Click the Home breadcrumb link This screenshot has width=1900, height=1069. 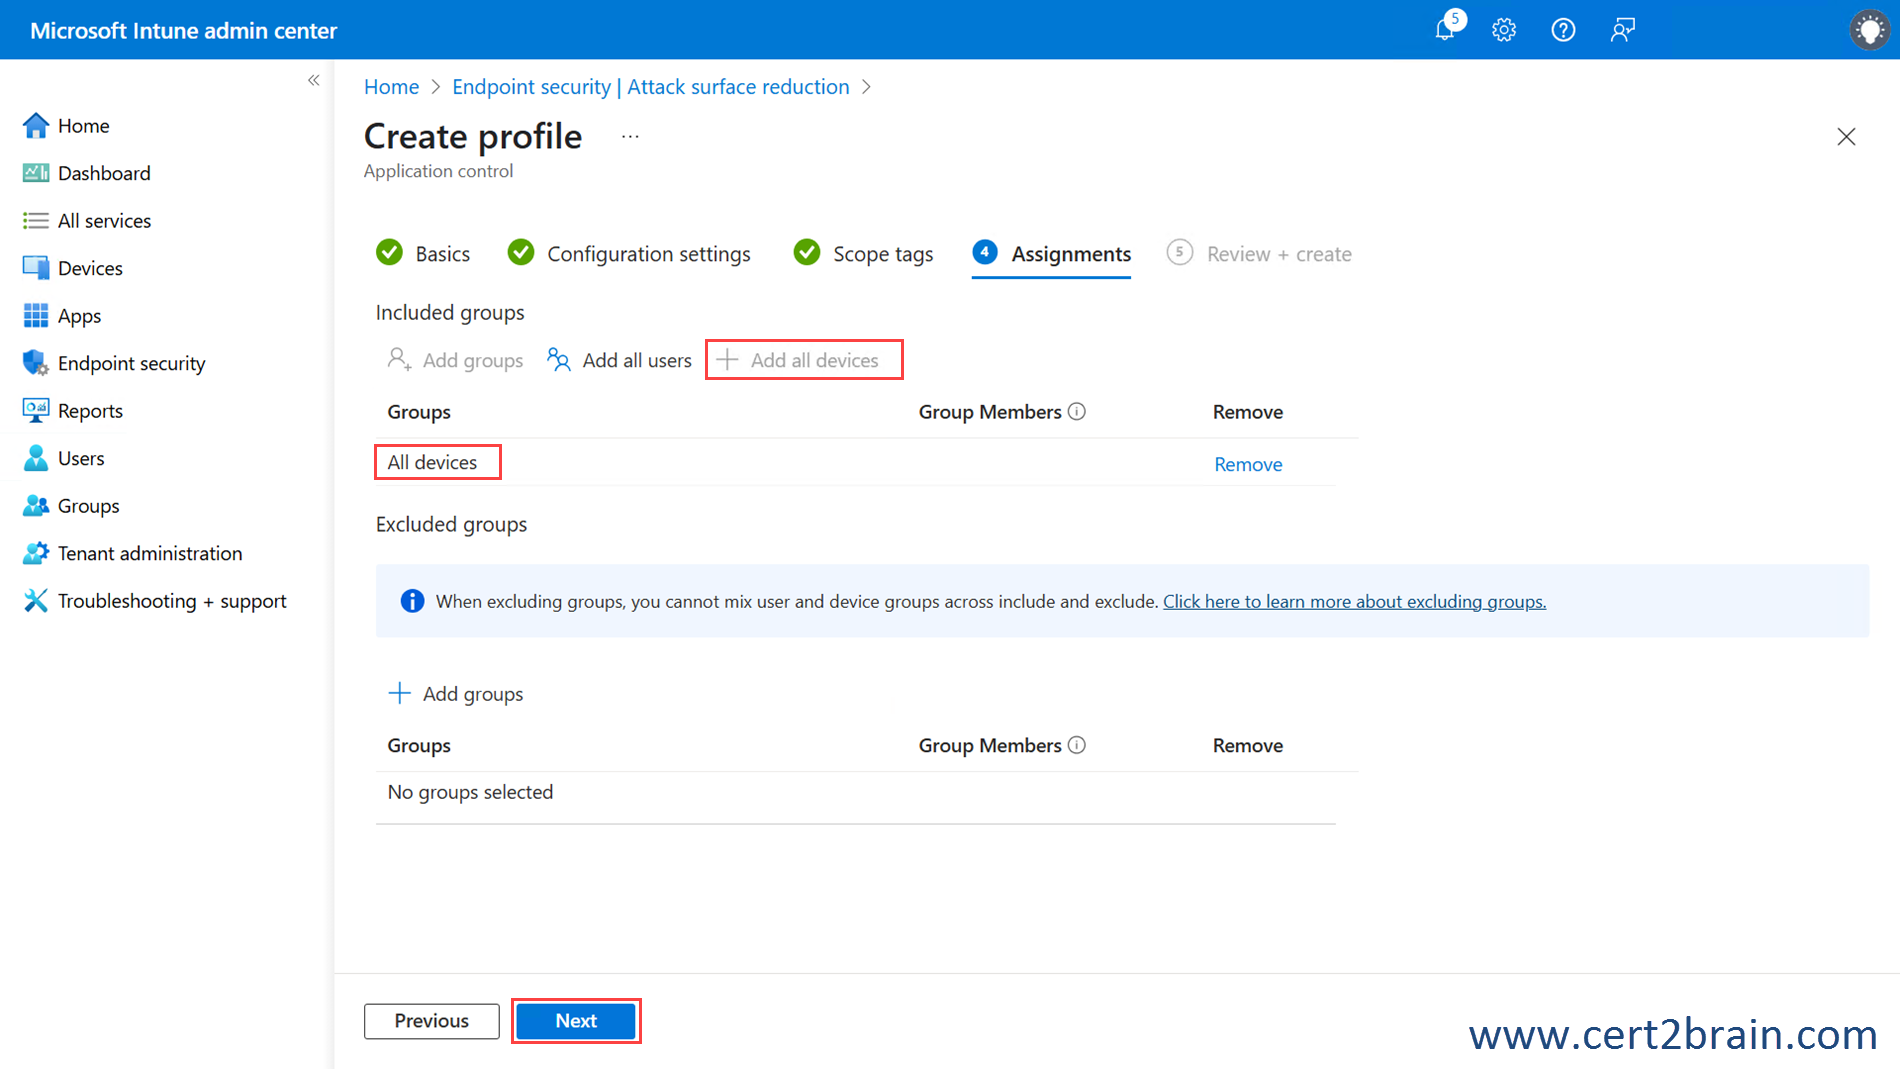pyautogui.click(x=391, y=87)
